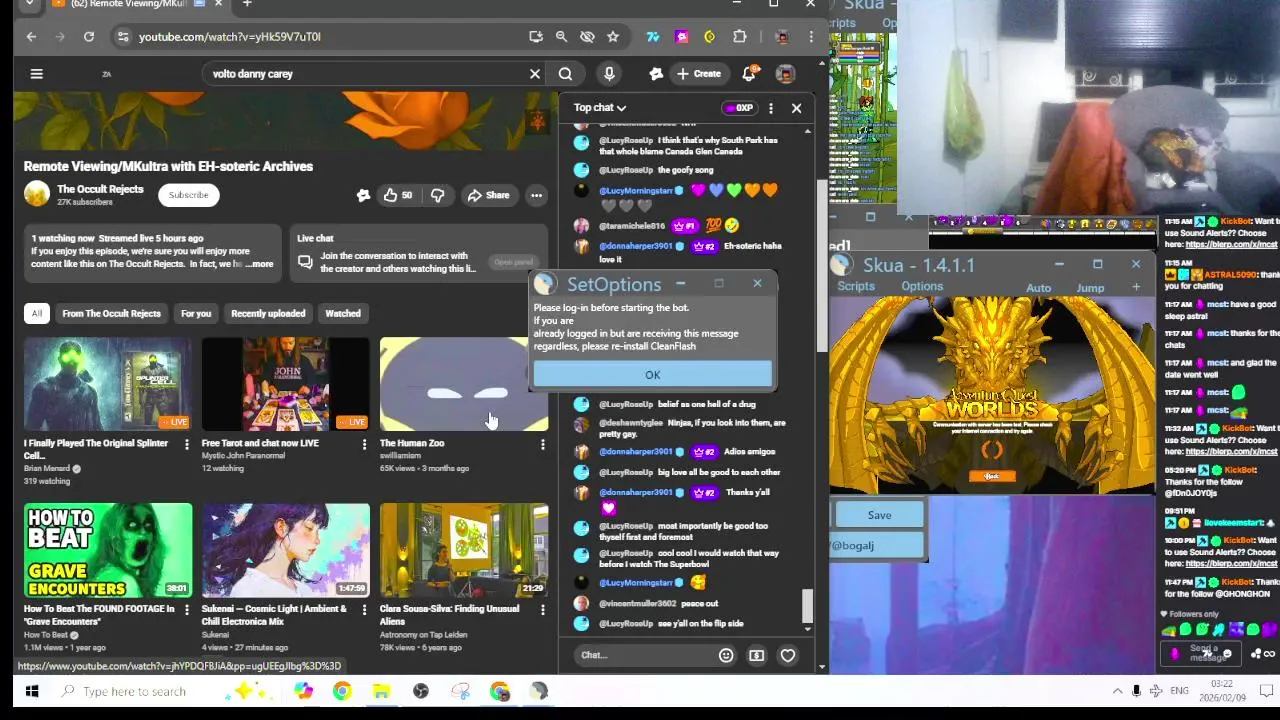The width and height of the screenshot is (1280, 720).
Task: Open the chat emoji picker
Action: coord(726,655)
